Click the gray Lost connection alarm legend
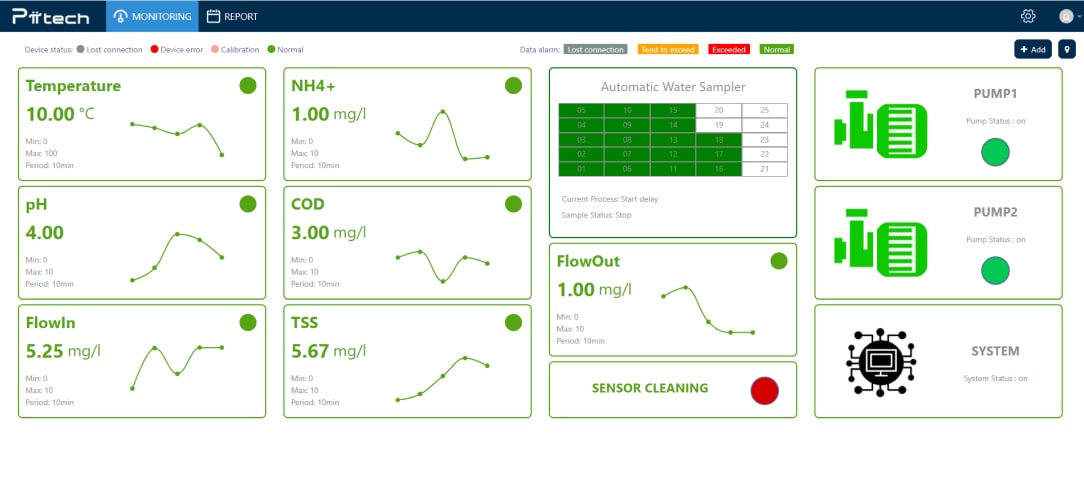This screenshot has width=1084, height=486. 595,50
